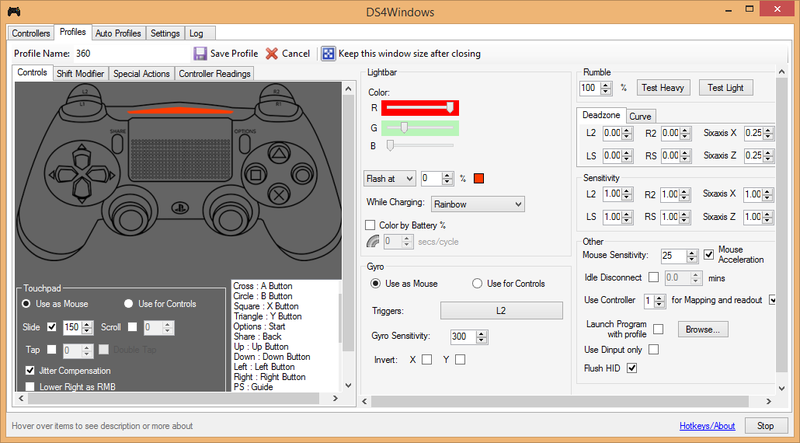800x443 pixels.
Task: Click the Stop button
Action: click(765, 426)
